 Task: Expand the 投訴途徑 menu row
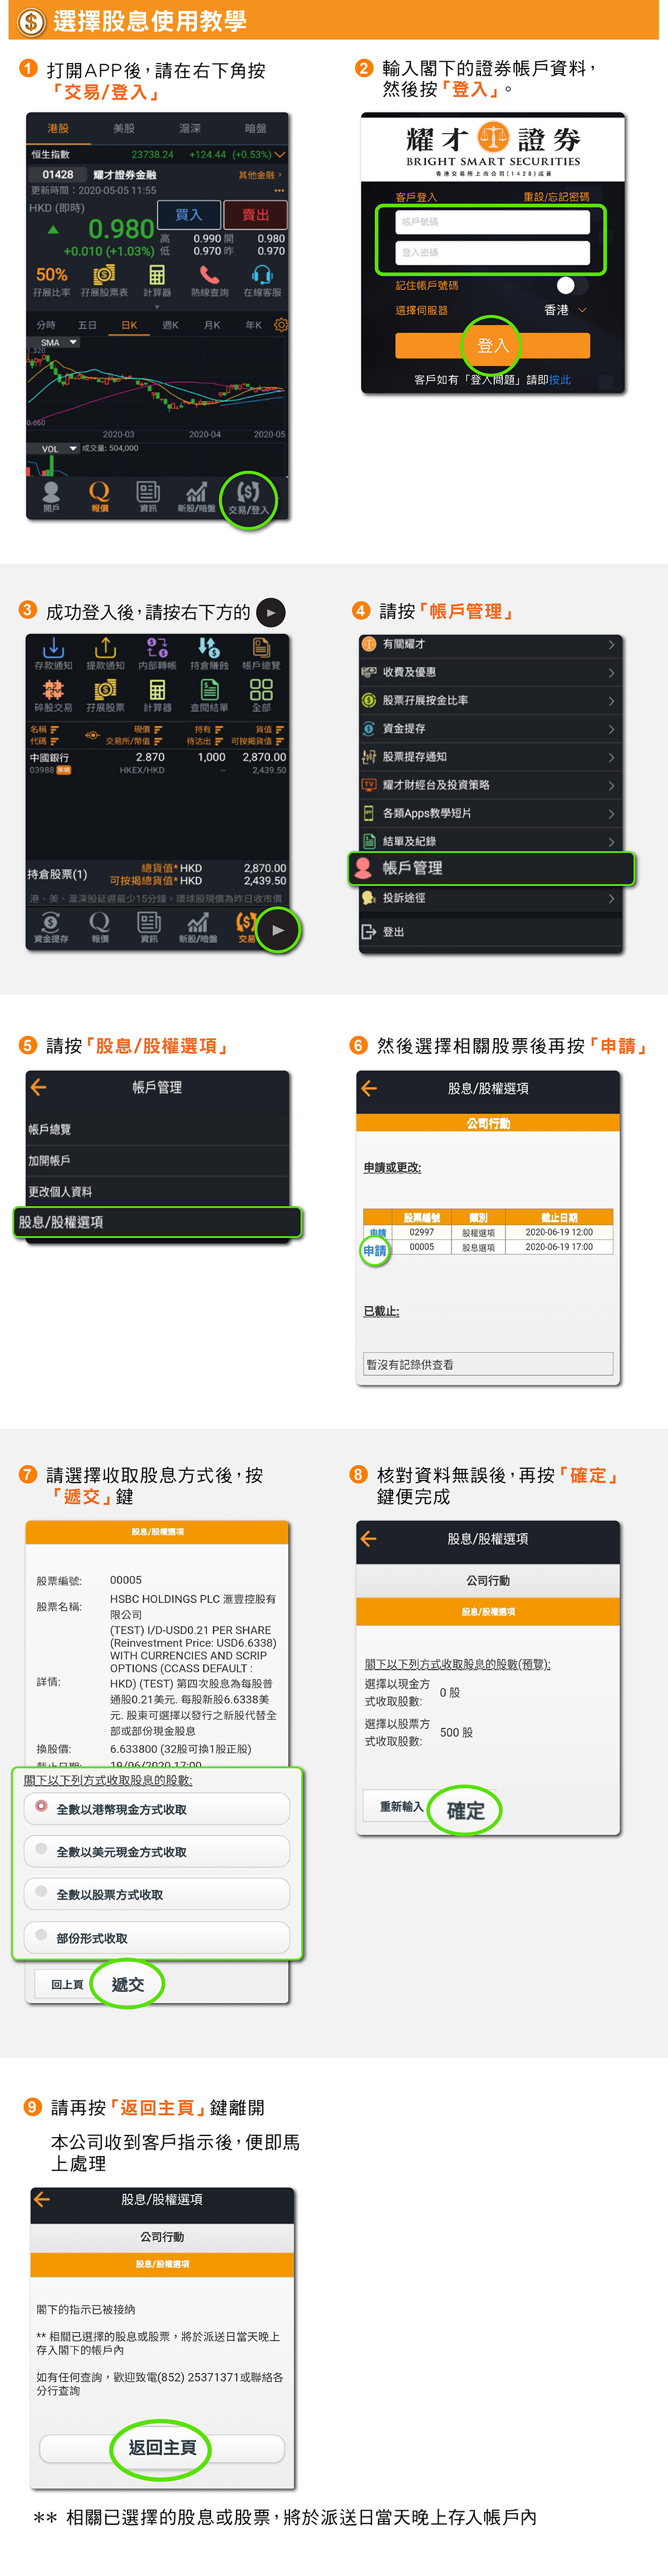coord(491,898)
